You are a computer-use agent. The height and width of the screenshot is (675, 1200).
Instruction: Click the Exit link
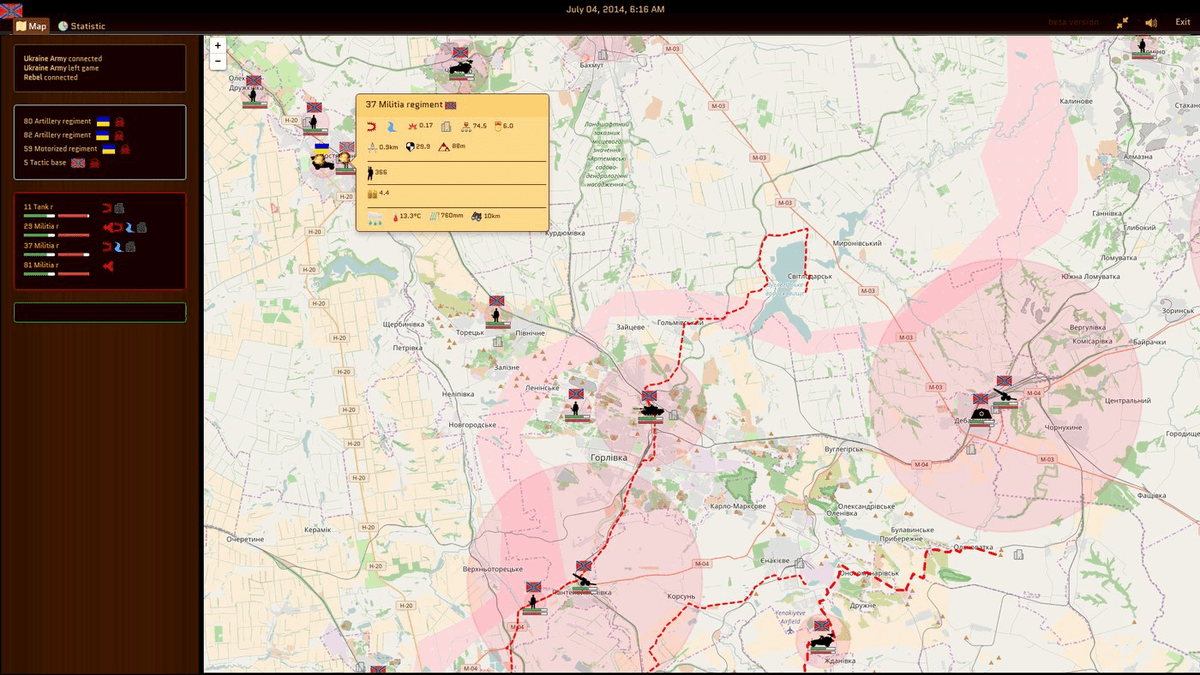pos(1183,22)
